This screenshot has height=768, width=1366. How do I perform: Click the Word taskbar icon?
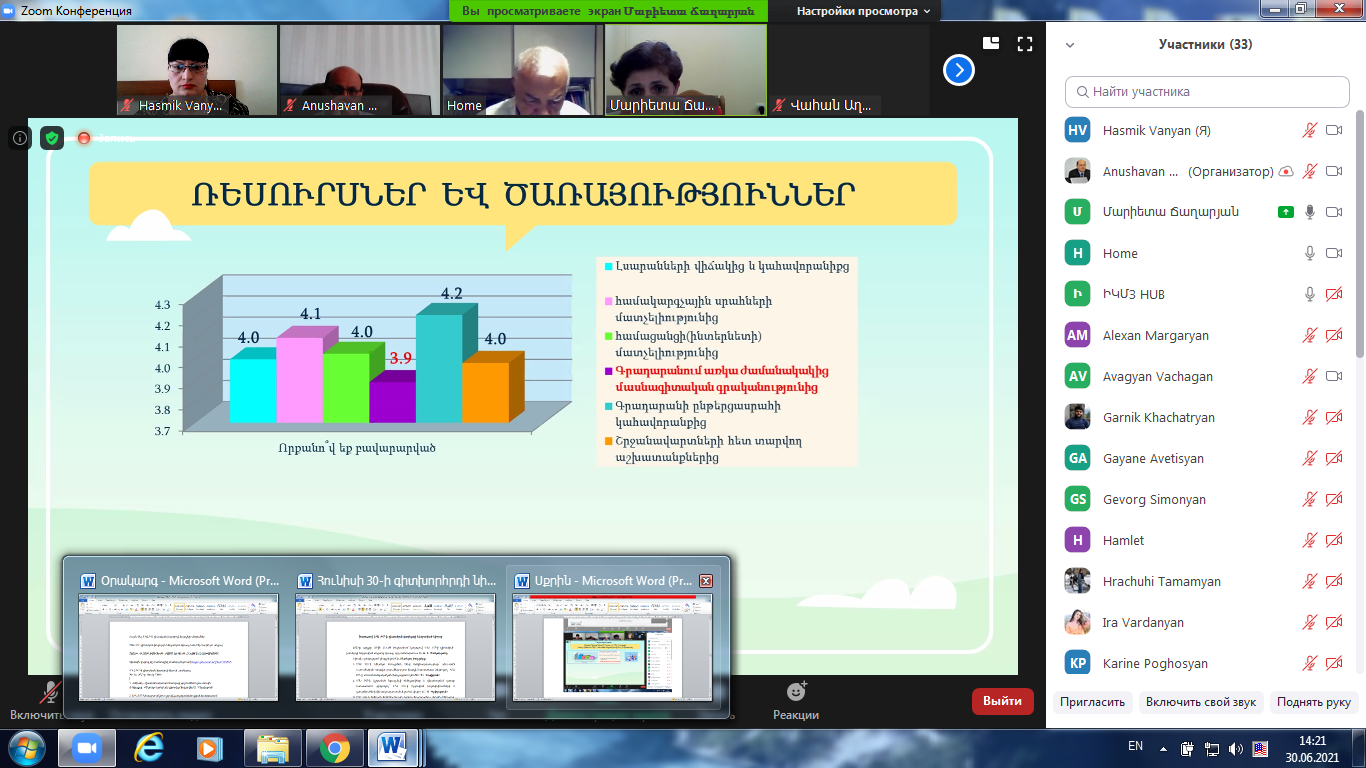pyautogui.click(x=393, y=748)
